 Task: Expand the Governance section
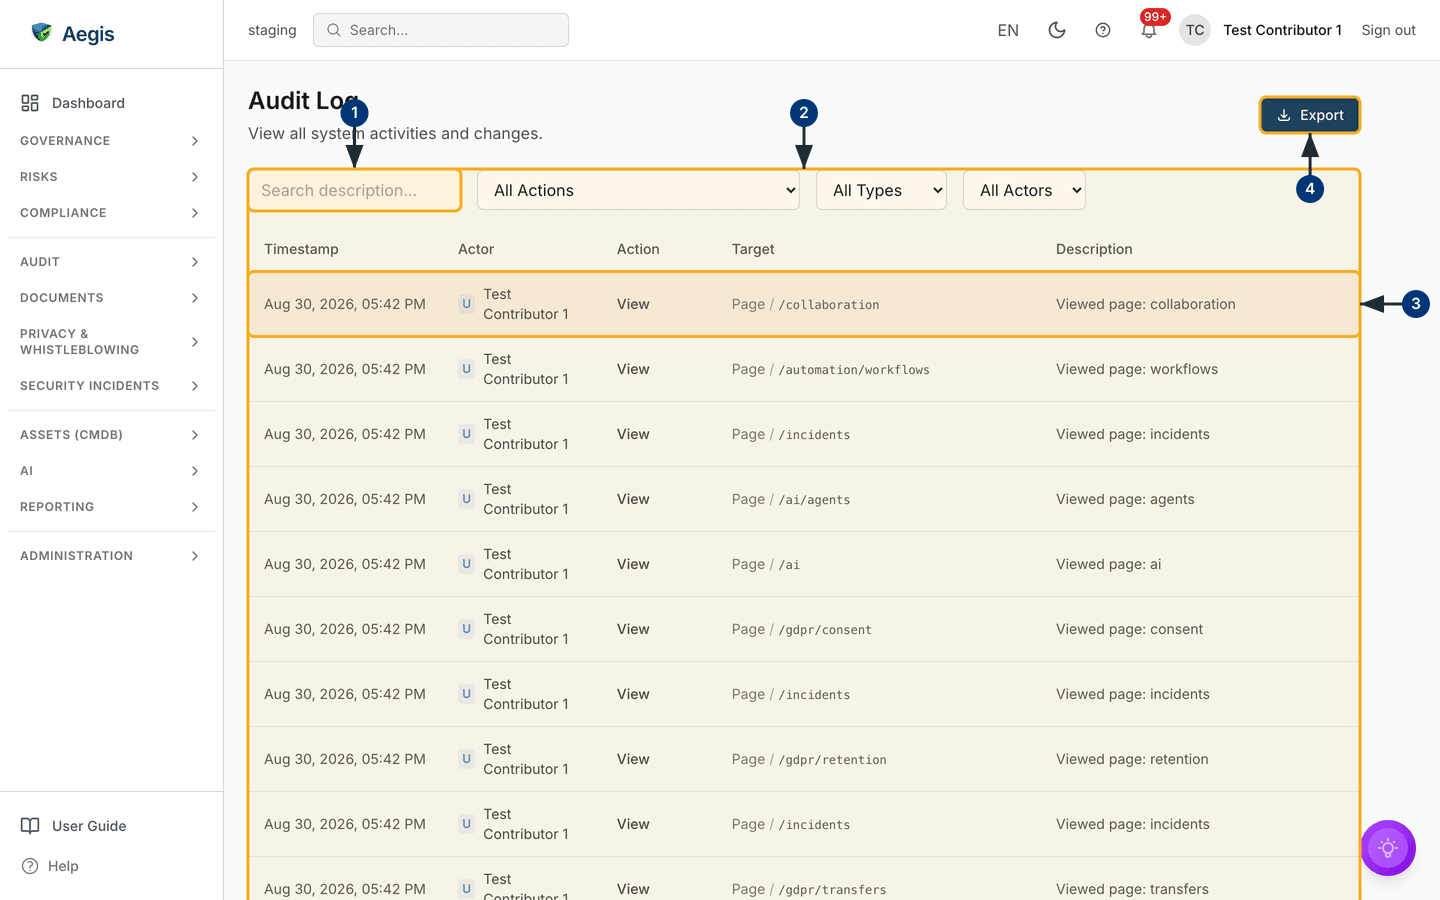pyautogui.click(x=111, y=141)
